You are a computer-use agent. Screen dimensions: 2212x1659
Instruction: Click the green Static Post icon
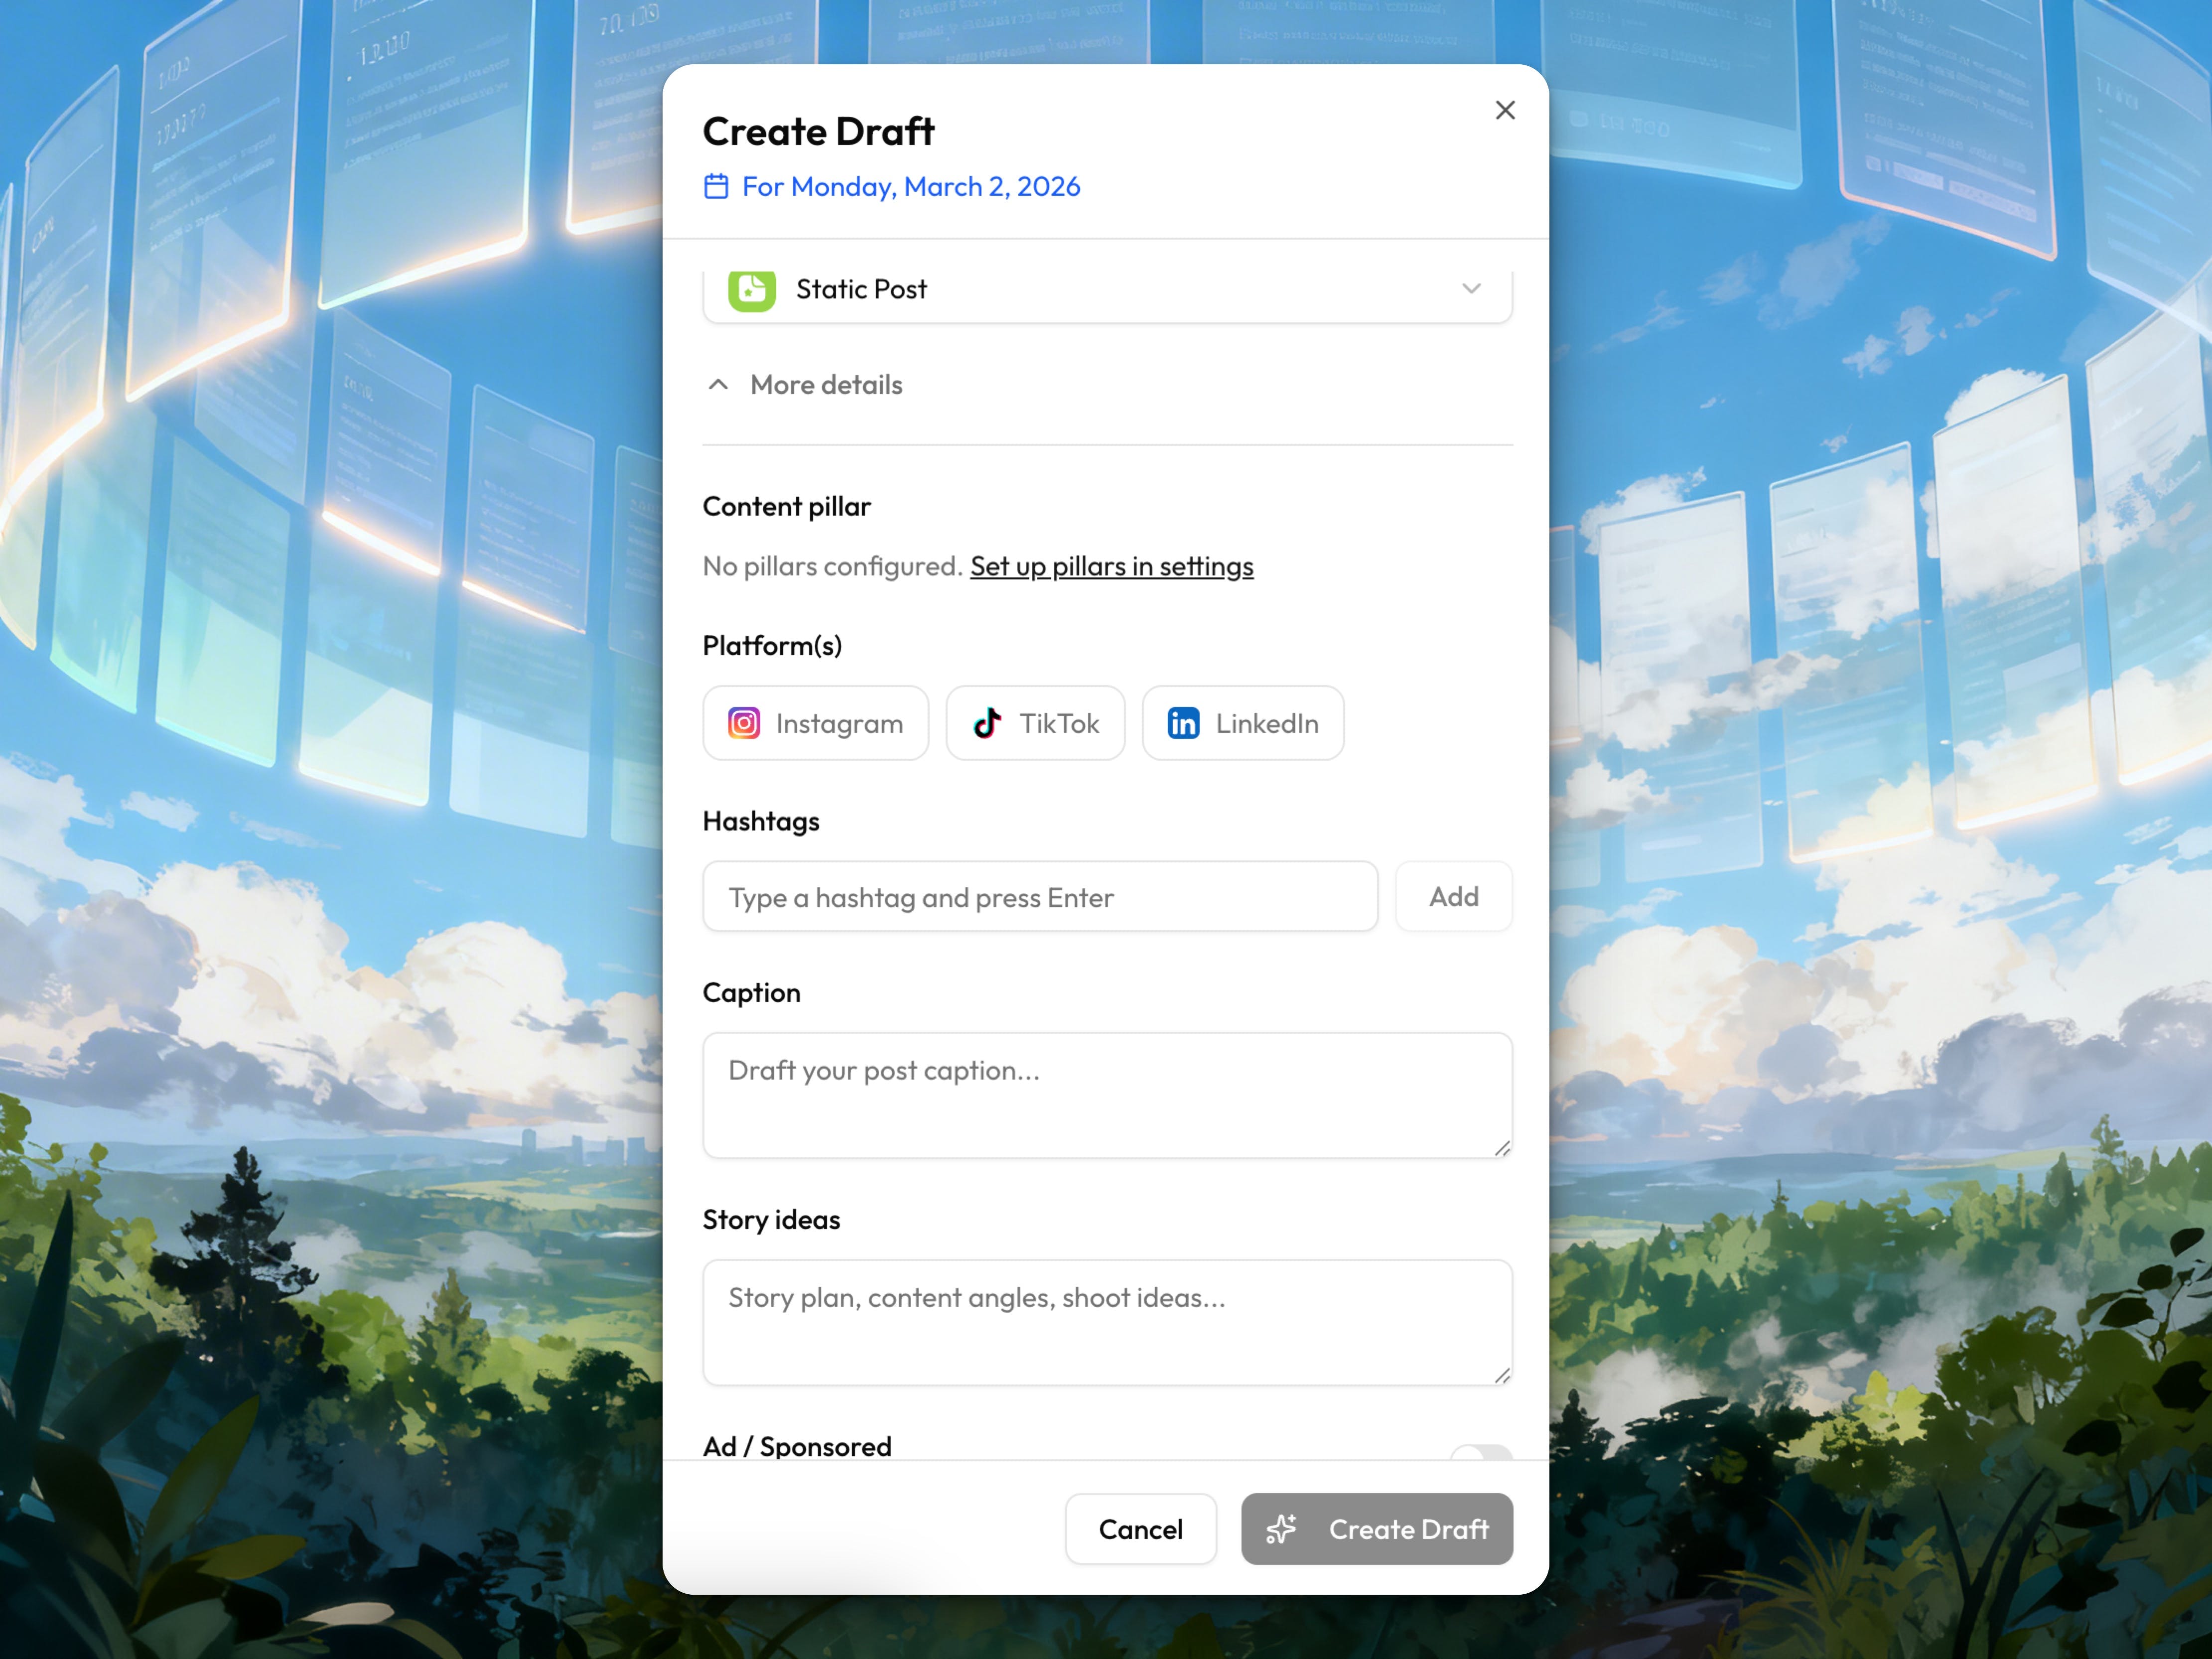coord(752,290)
